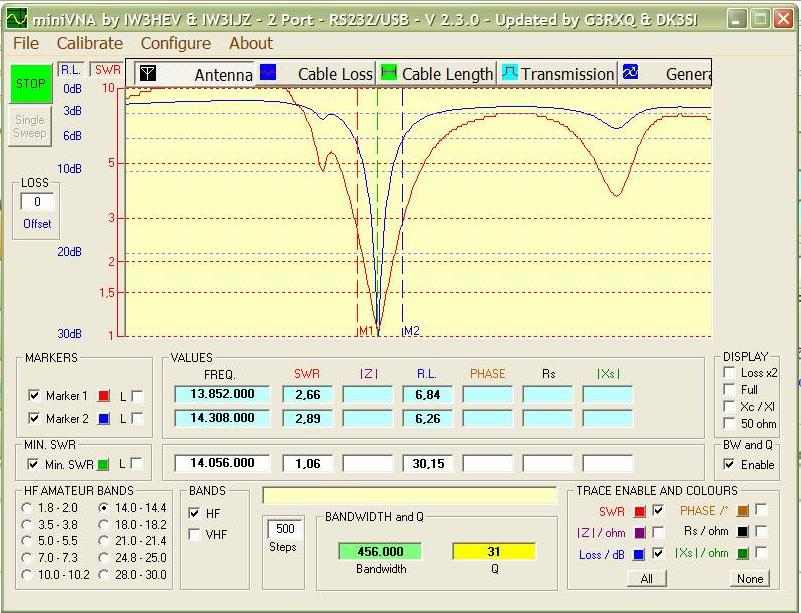Click the blue Cable Loss tab icon
The height and width of the screenshot is (613, 801).
tap(267, 73)
